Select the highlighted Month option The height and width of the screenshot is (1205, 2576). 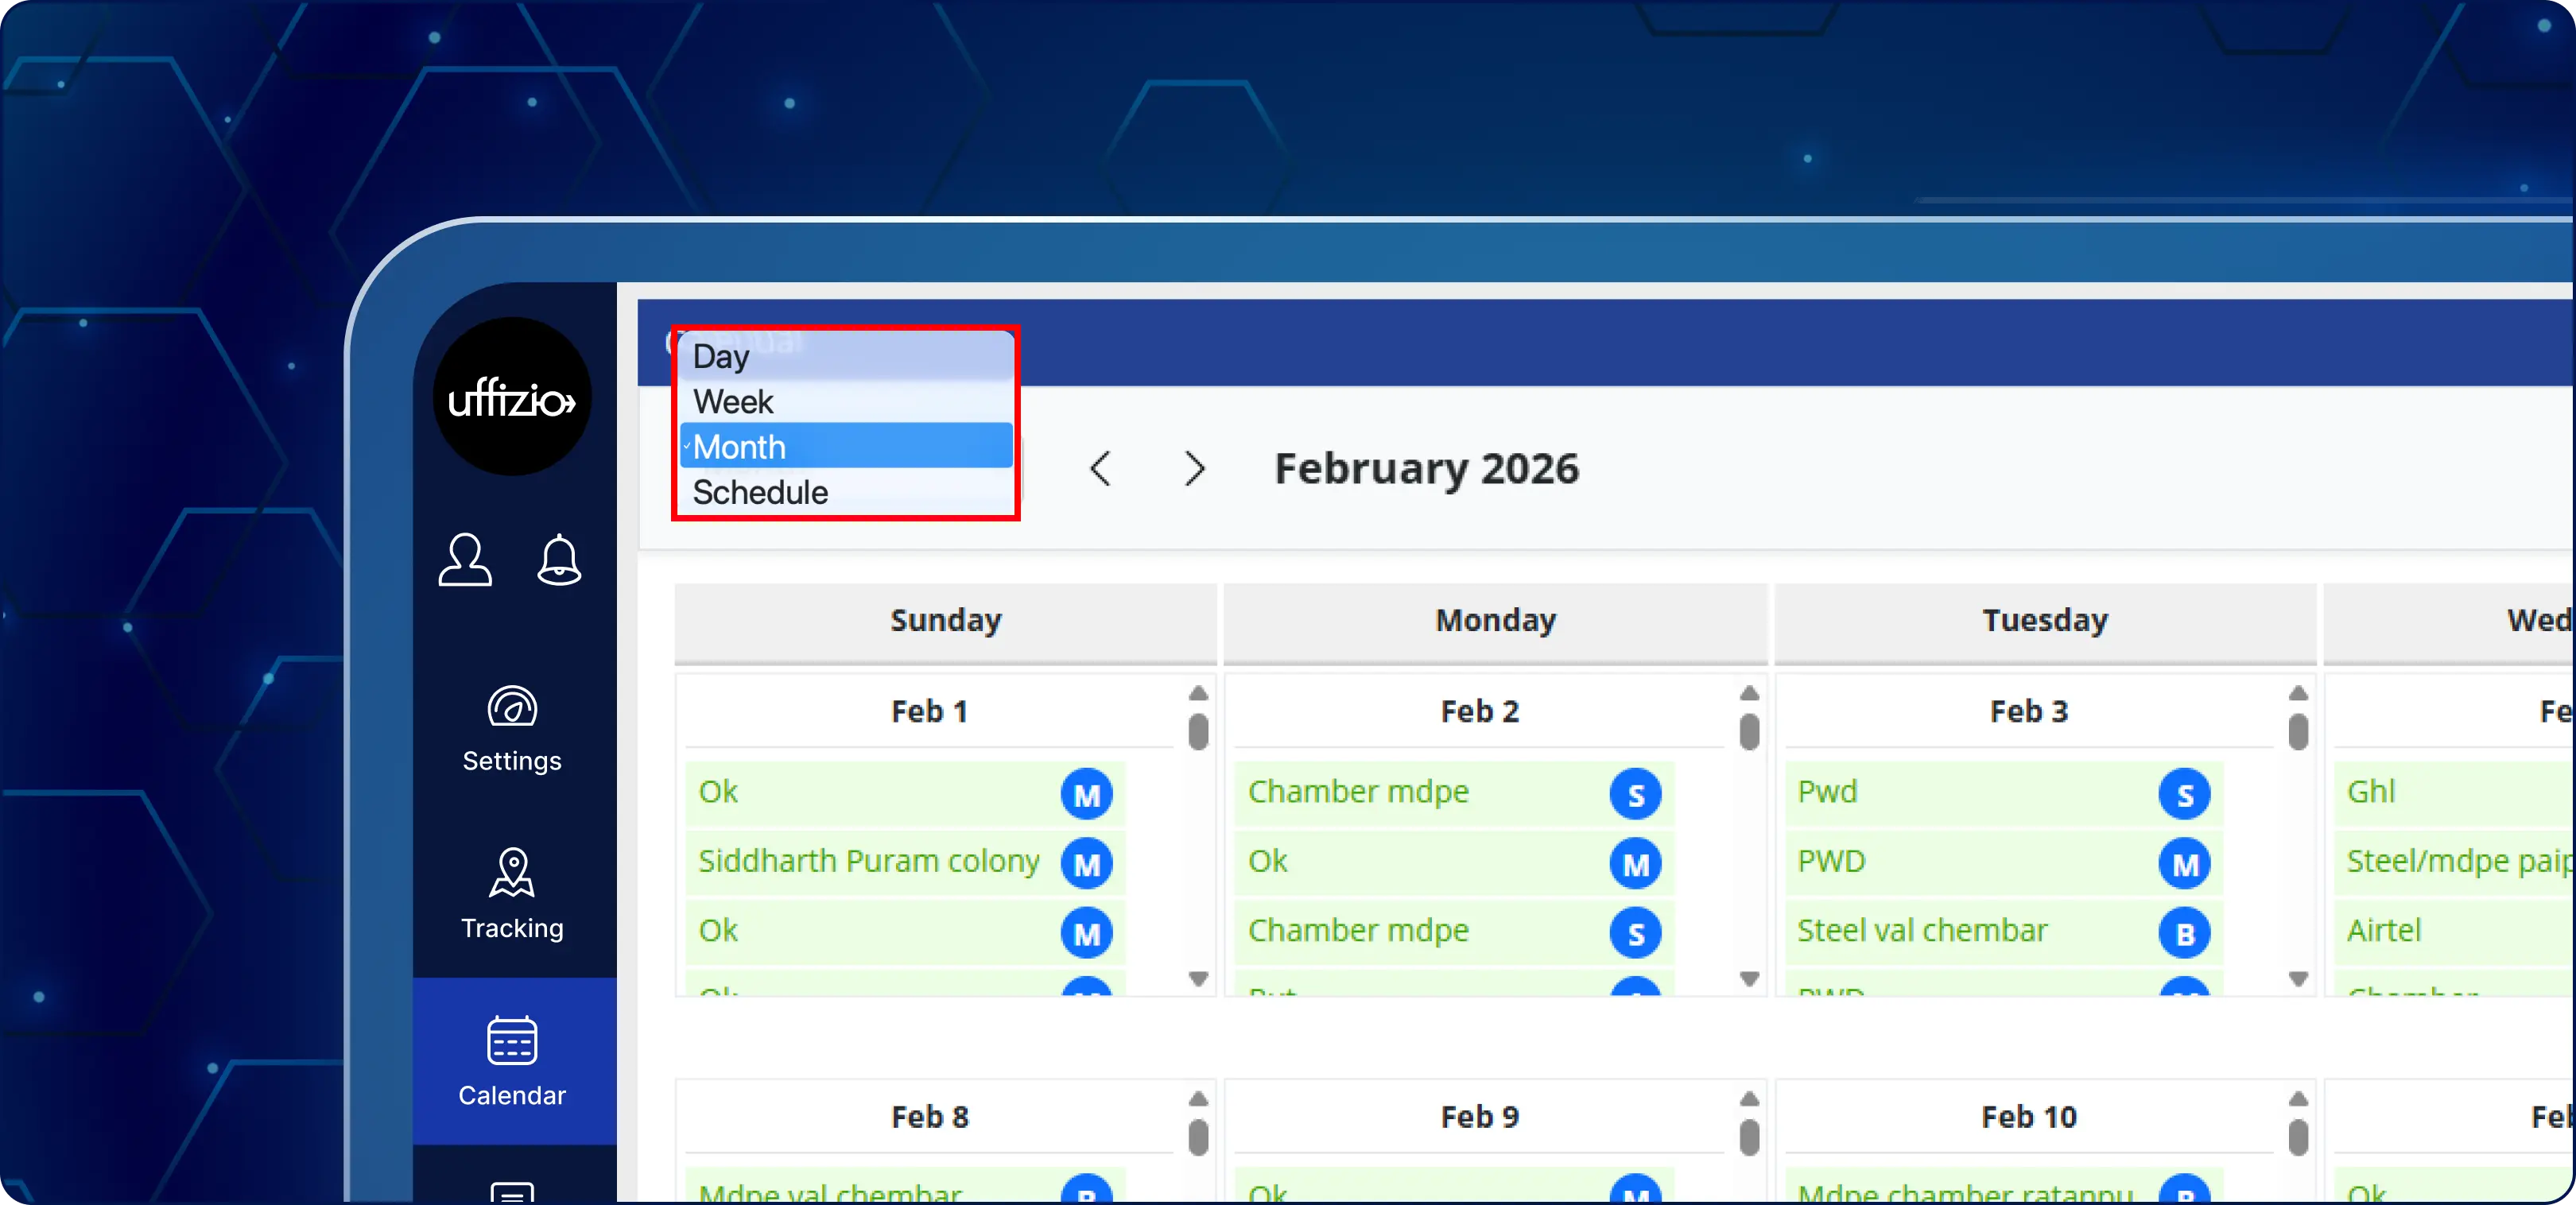pyautogui.click(x=740, y=447)
